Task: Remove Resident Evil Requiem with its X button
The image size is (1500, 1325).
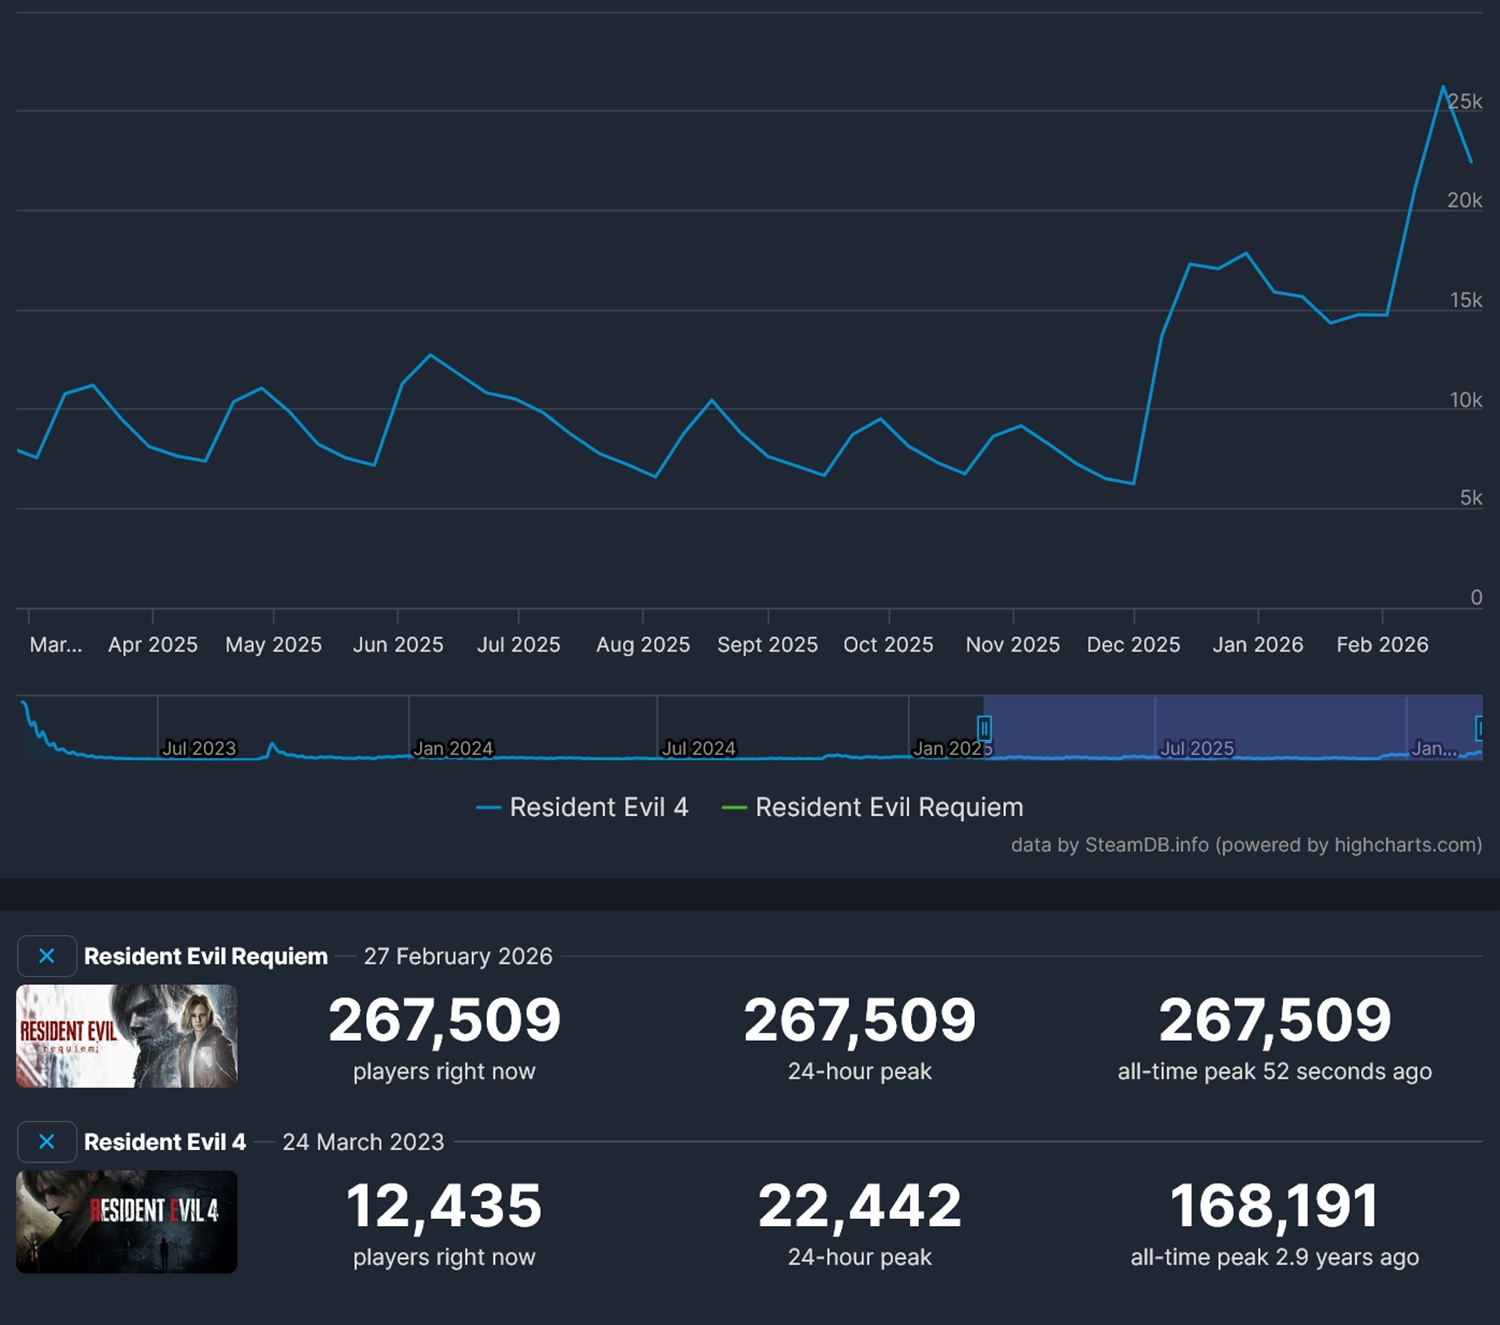Action: (47, 956)
